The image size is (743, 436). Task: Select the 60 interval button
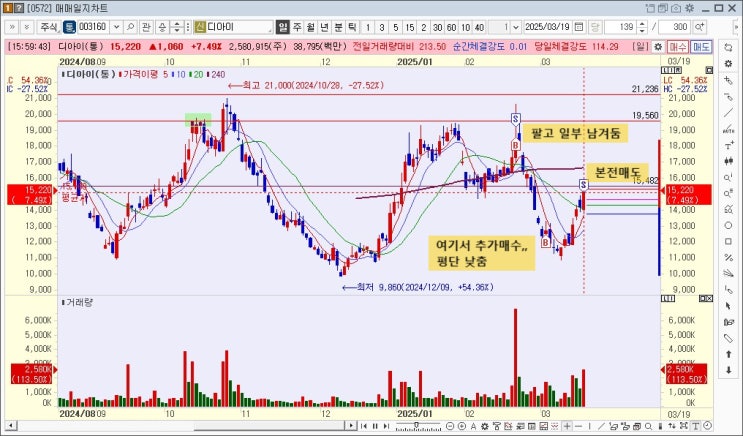(451, 27)
